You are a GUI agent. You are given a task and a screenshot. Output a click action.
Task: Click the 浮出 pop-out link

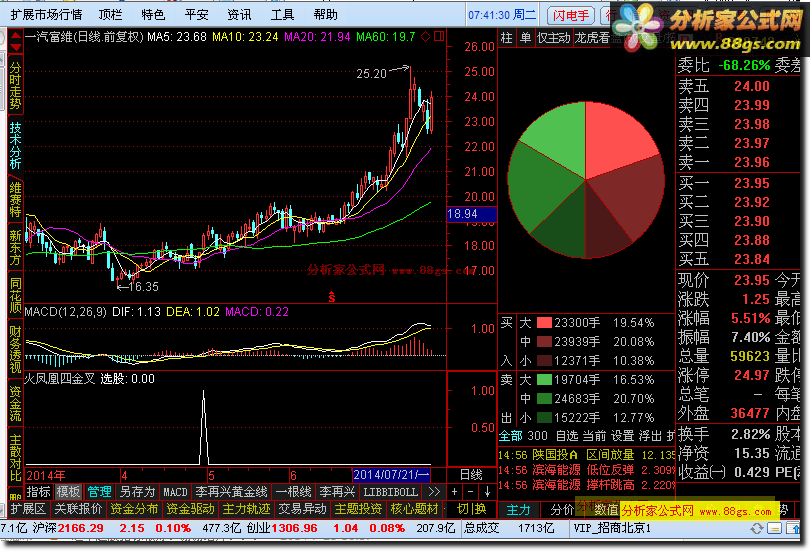point(650,436)
